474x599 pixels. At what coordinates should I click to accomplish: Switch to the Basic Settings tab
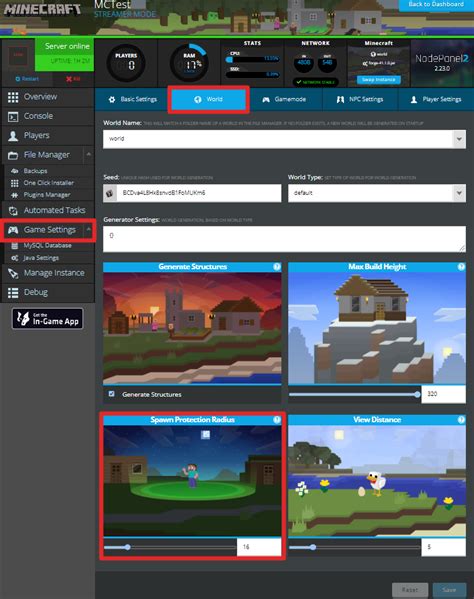tap(133, 100)
